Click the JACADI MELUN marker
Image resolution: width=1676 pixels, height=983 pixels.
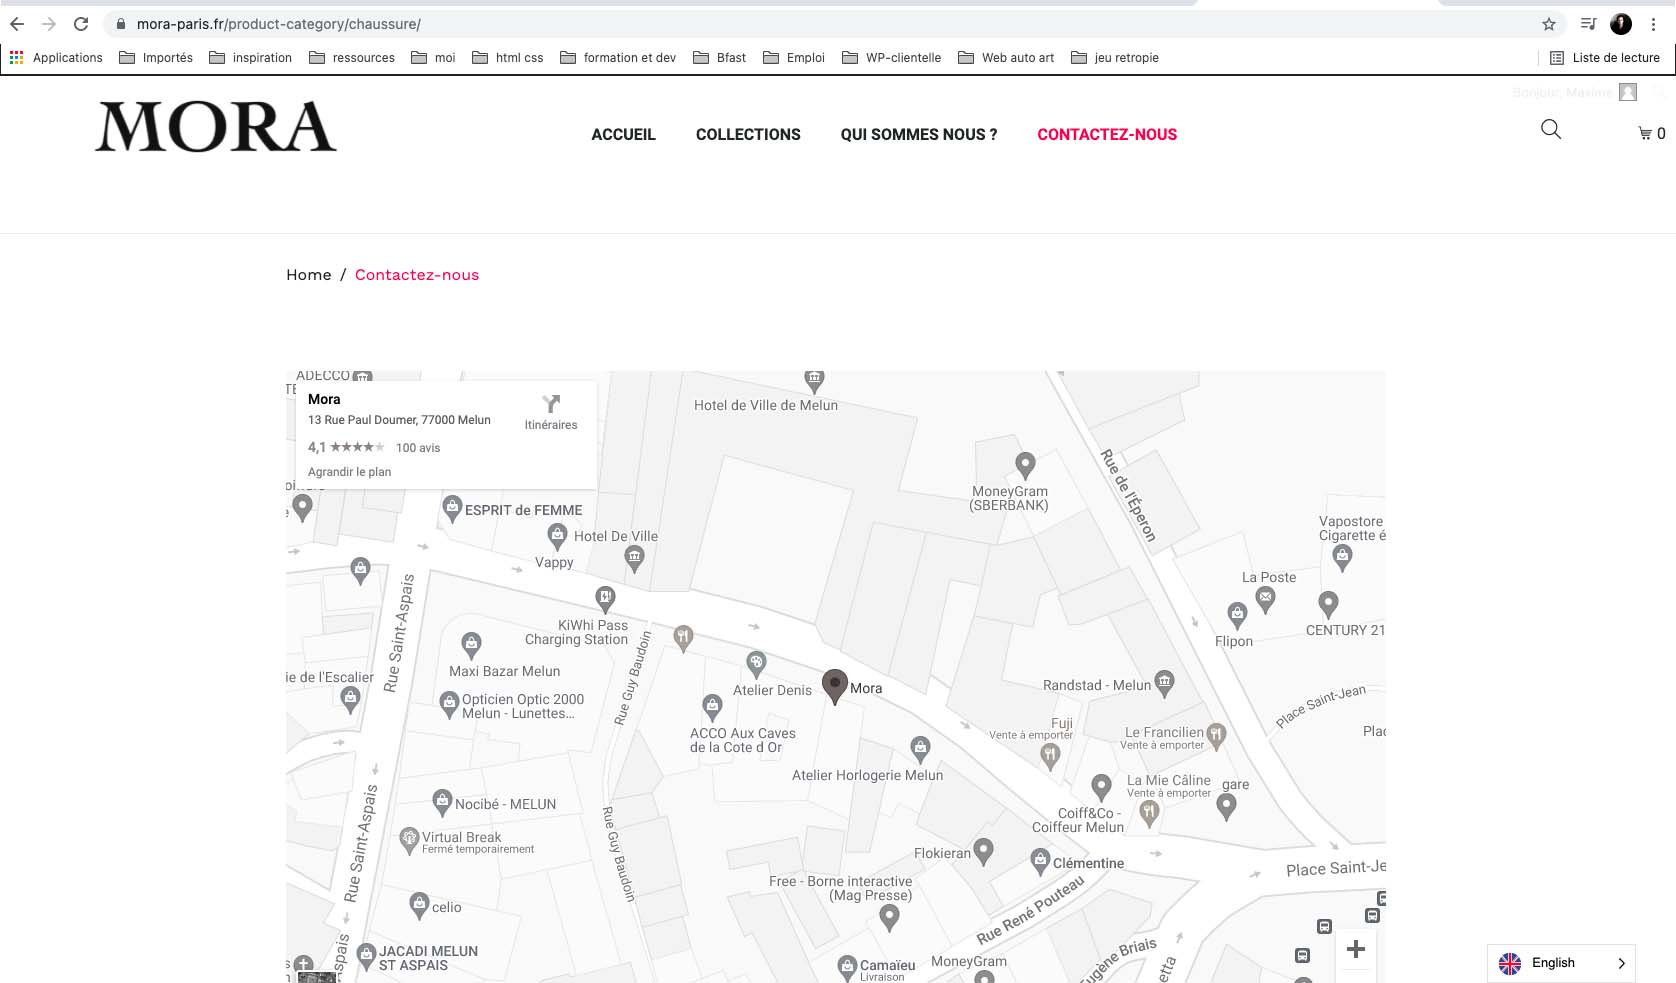366,955
